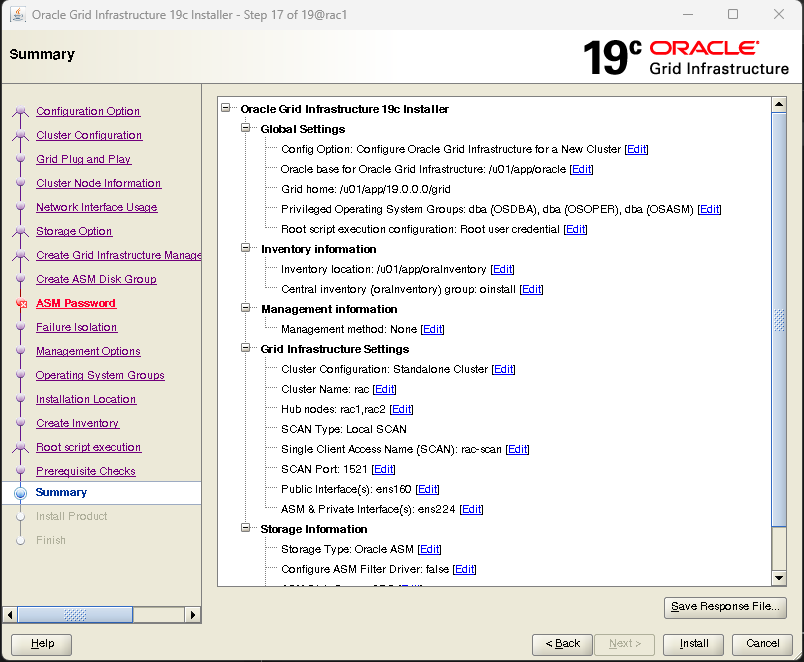Viewport: 804px width, 662px height.
Task: Open the Configuration Option step
Action: pos(88,111)
